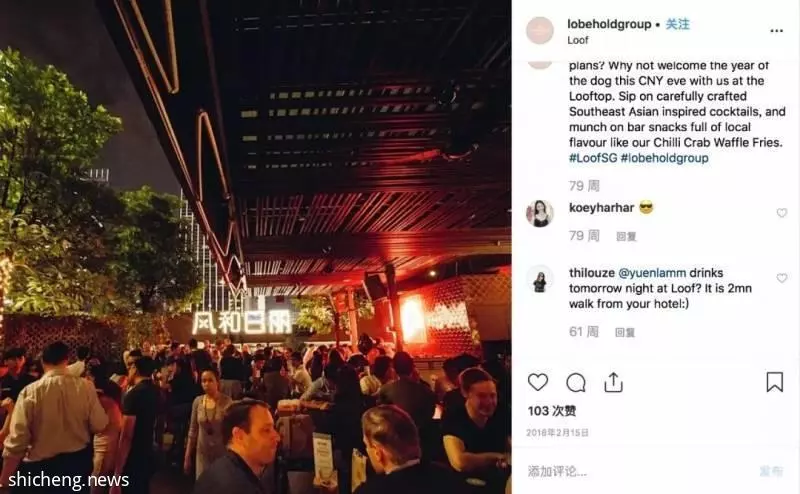Open the @yuenlamm mention
Image resolution: width=800 pixels, height=494 pixels.
[x=652, y=273]
